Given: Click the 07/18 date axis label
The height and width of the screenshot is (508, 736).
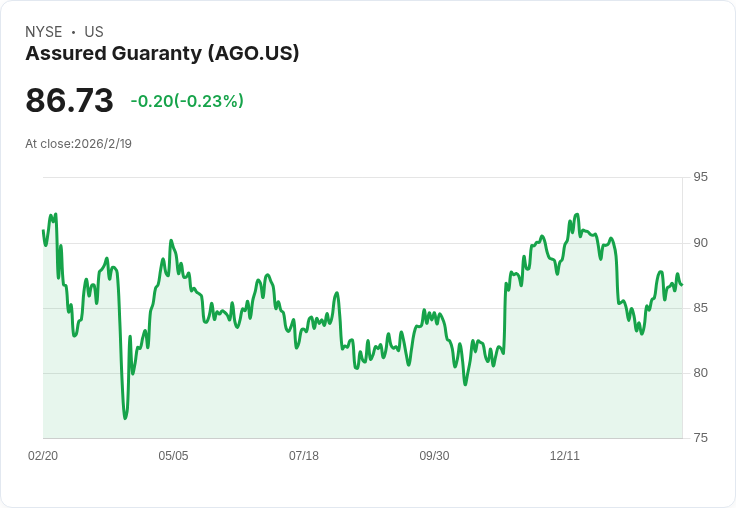Looking at the screenshot, I should (x=304, y=455).
